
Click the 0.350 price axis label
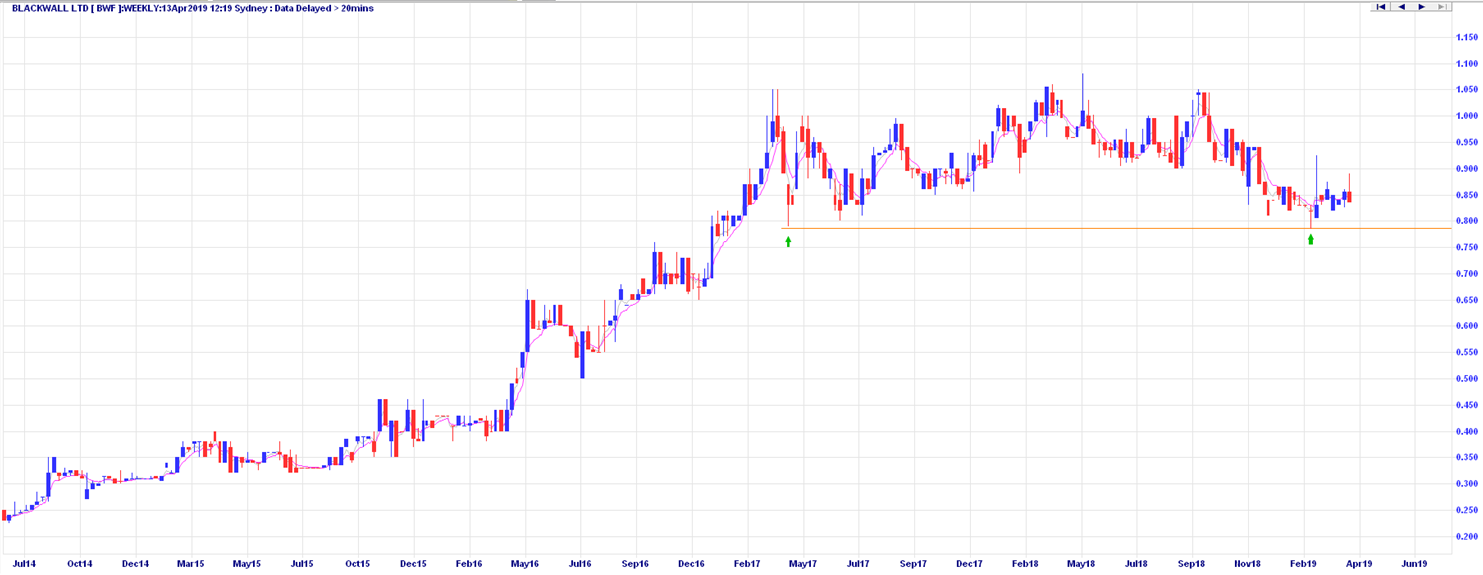point(1467,458)
